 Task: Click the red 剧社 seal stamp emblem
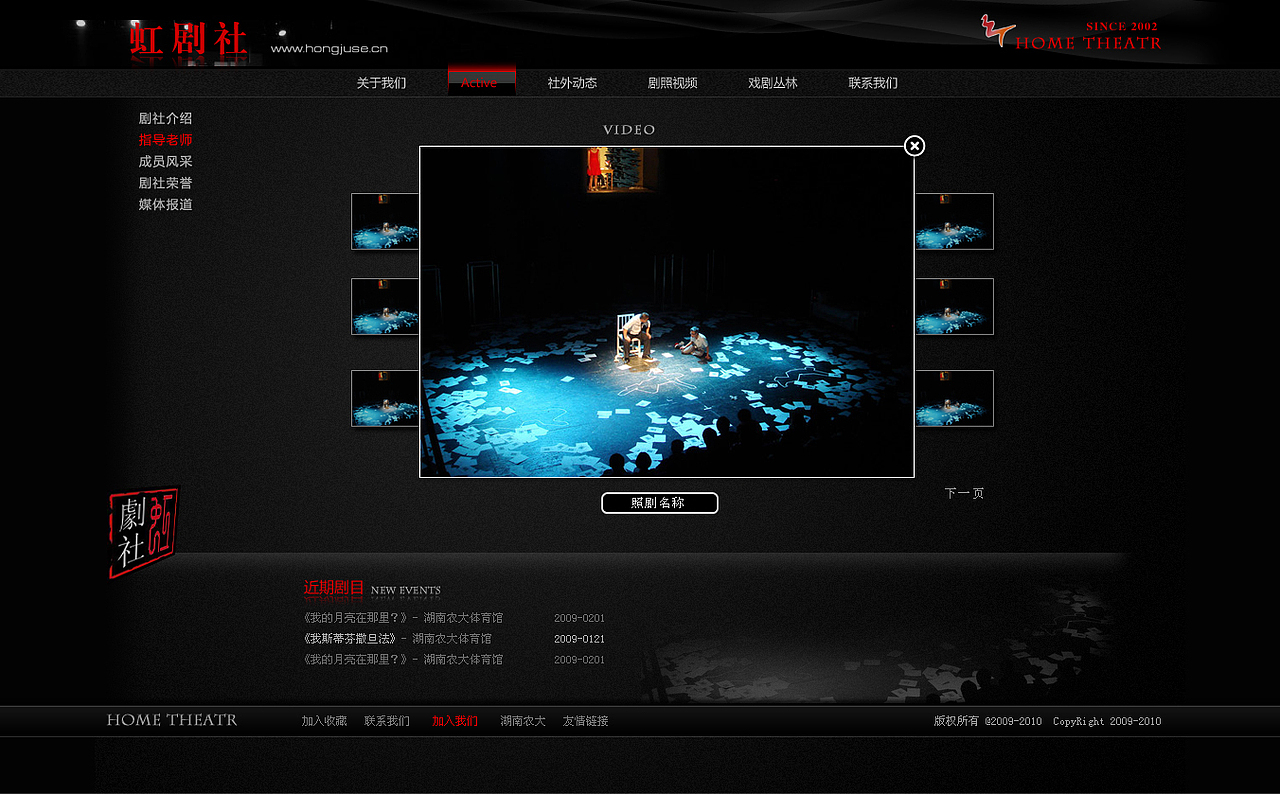[x=144, y=533]
